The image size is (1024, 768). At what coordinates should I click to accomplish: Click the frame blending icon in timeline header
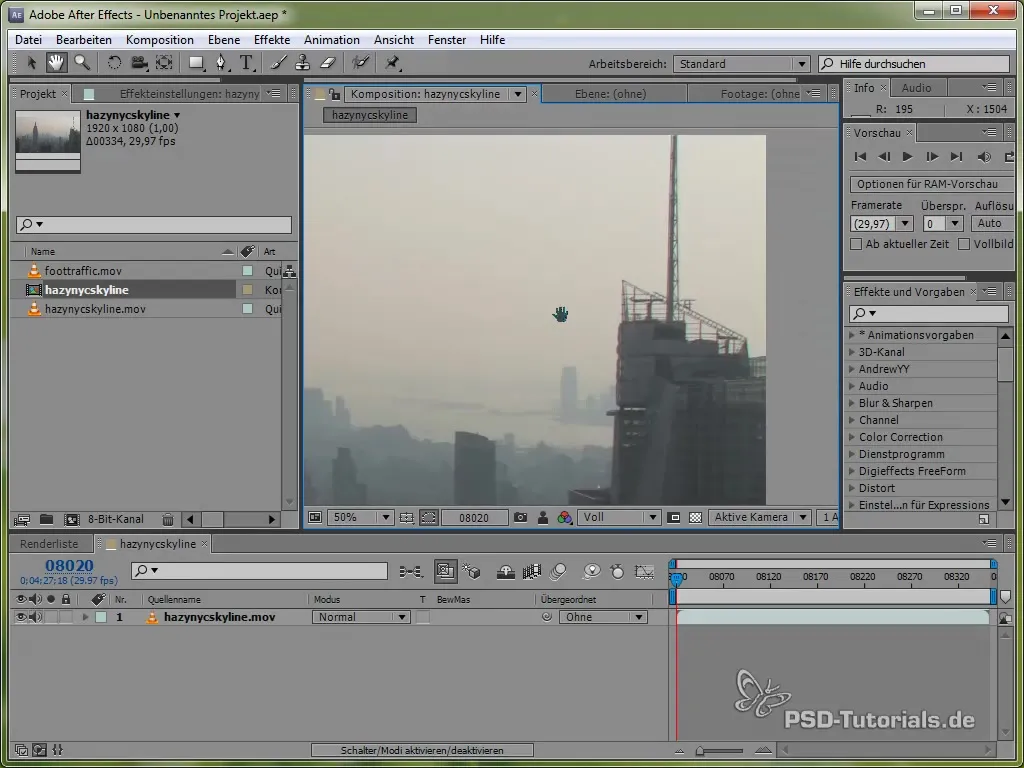pos(532,572)
